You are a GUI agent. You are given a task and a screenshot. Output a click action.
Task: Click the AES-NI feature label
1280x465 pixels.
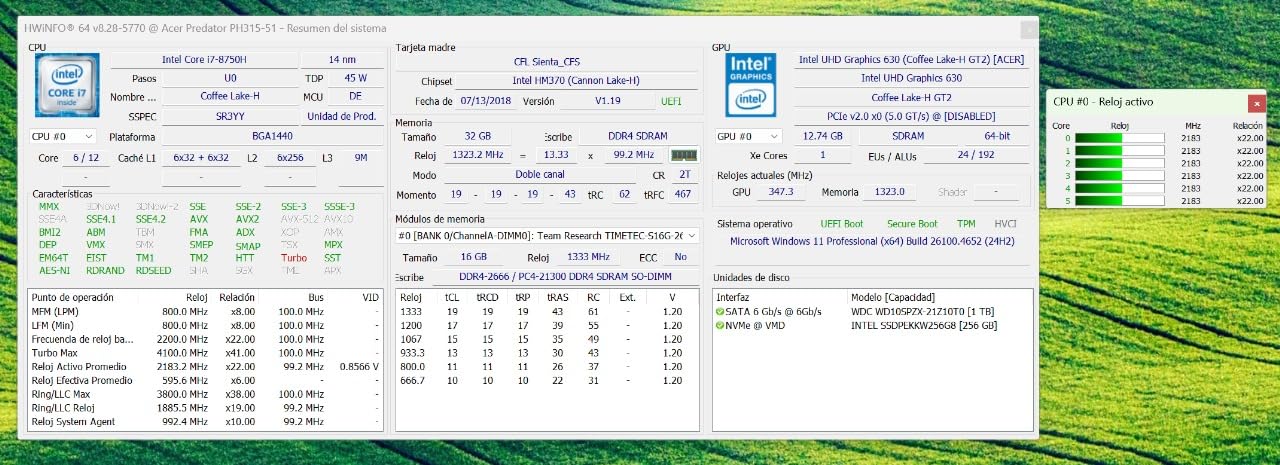click(54, 270)
